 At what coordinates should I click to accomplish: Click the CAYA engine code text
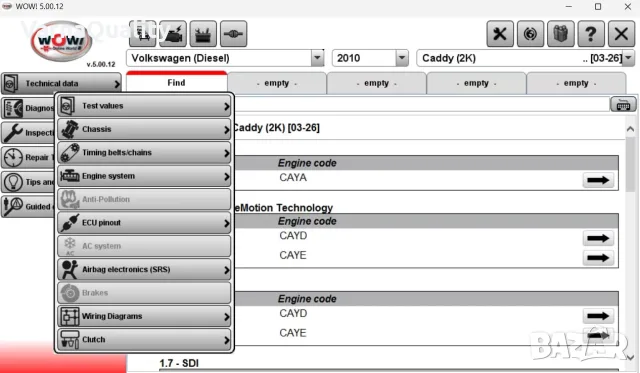293,178
